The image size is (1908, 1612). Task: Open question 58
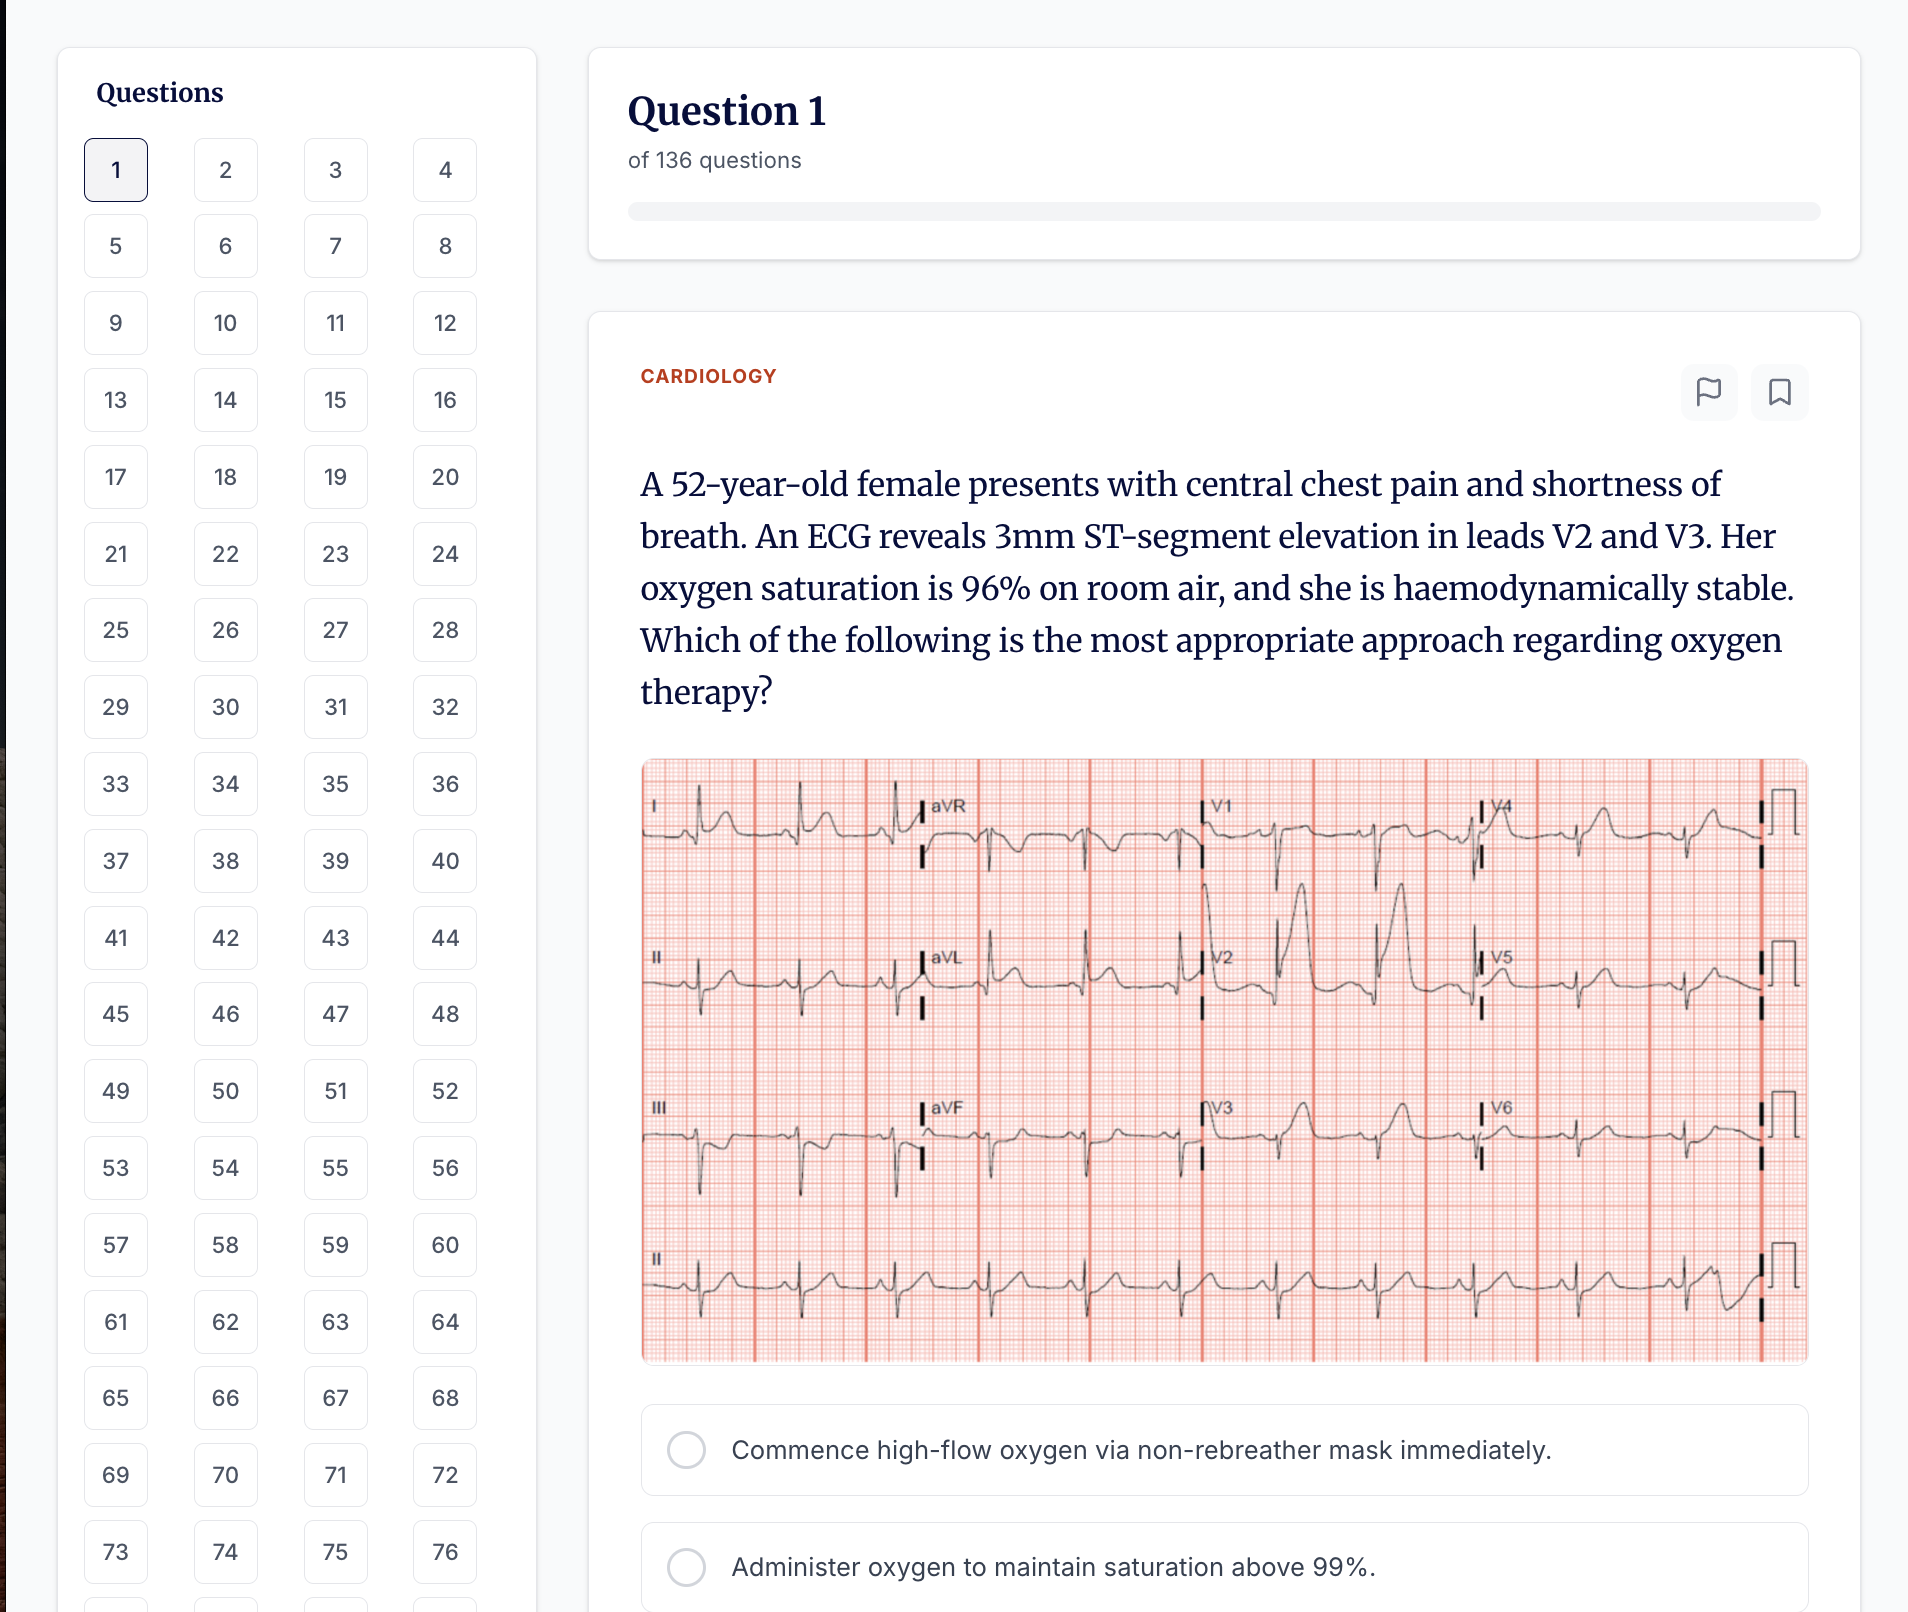point(226,1245)
